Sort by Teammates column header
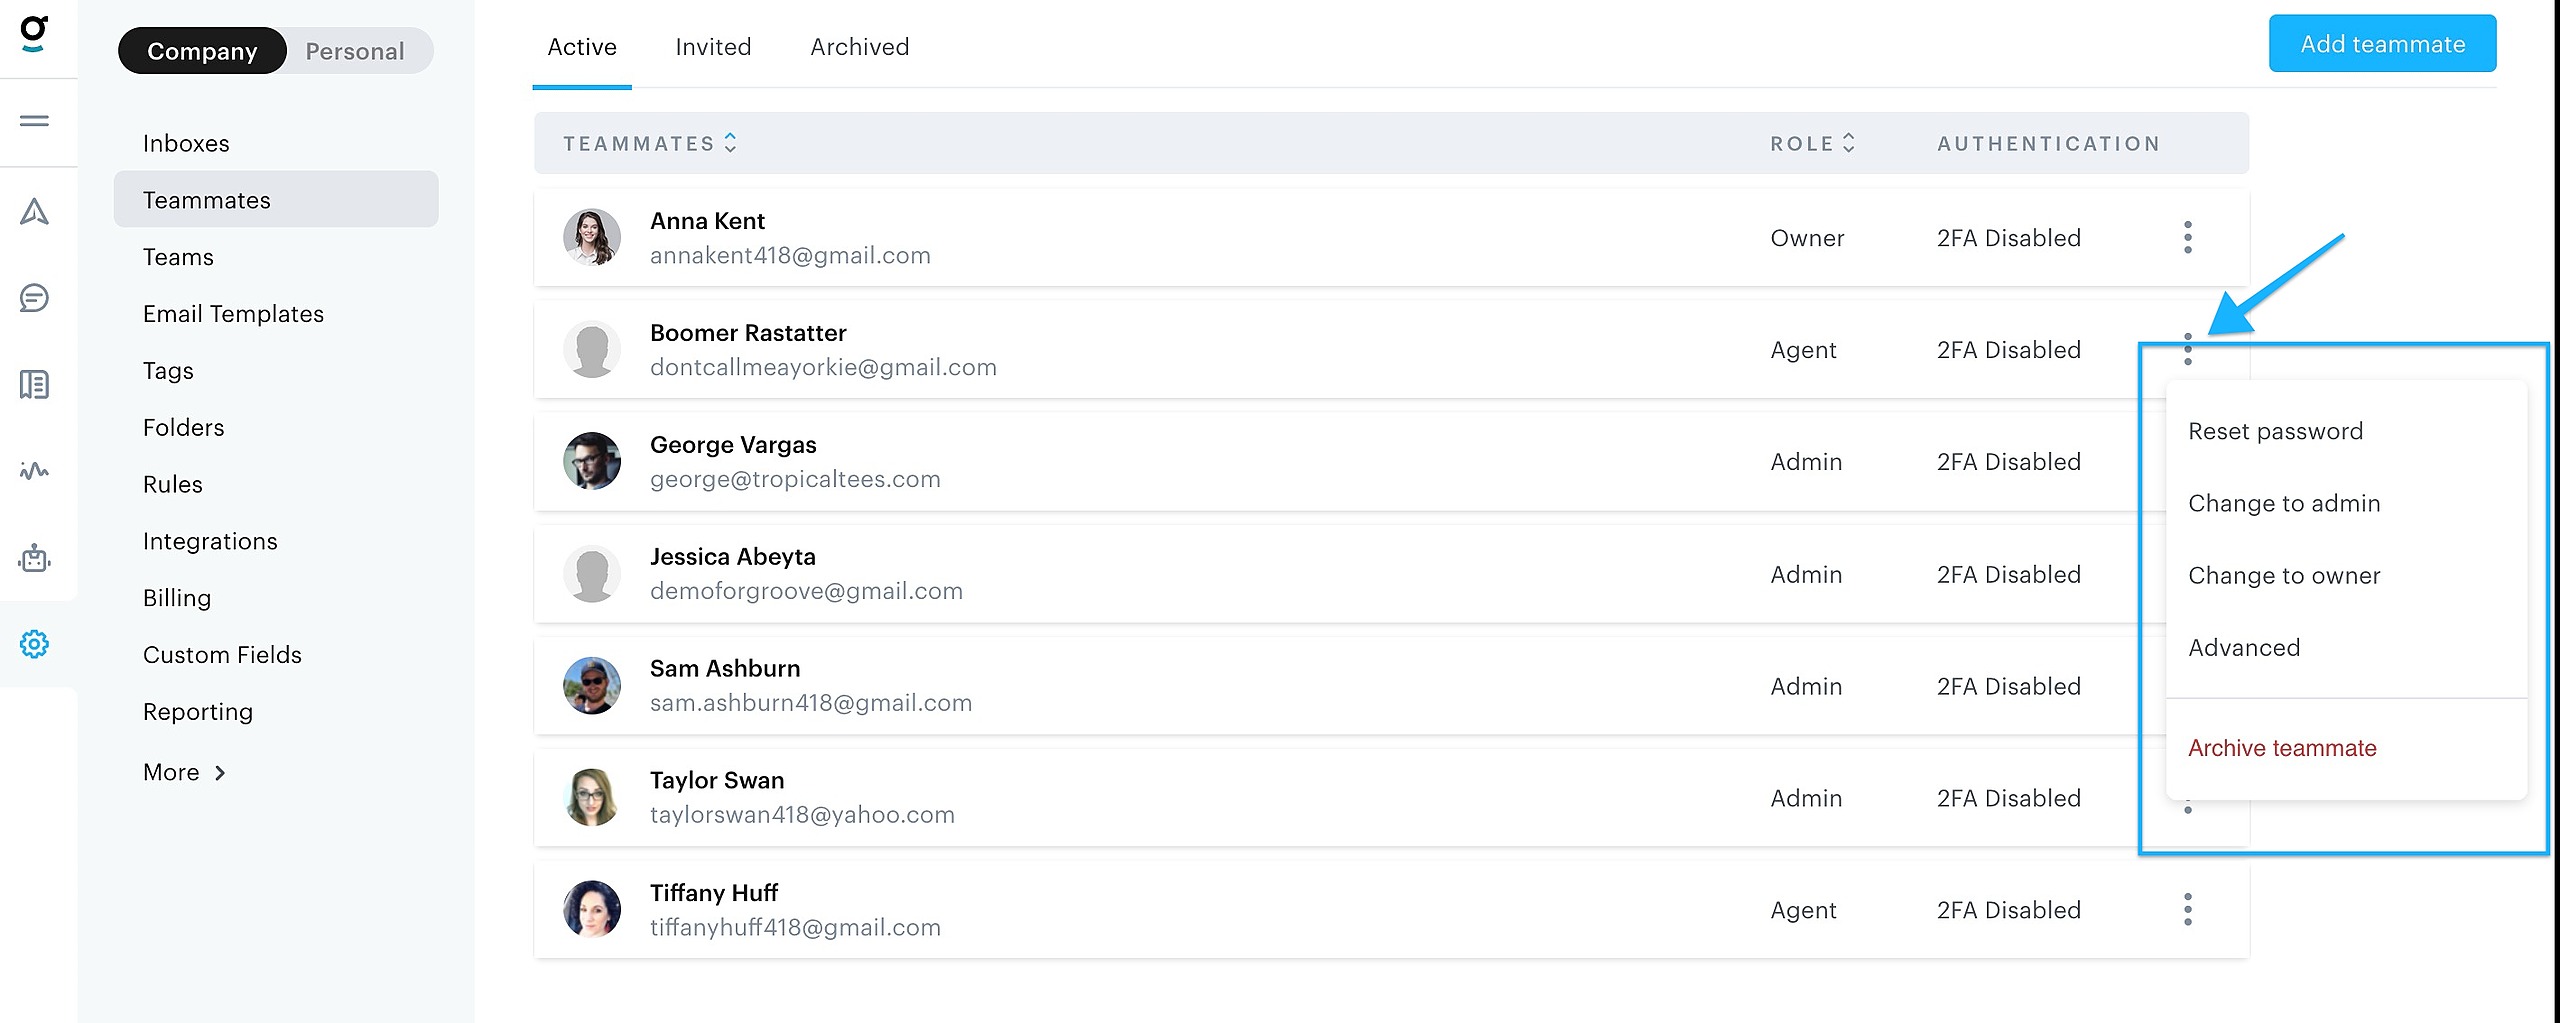The width and height of the screenshot is (2560, 1023). tap(650, 143)
